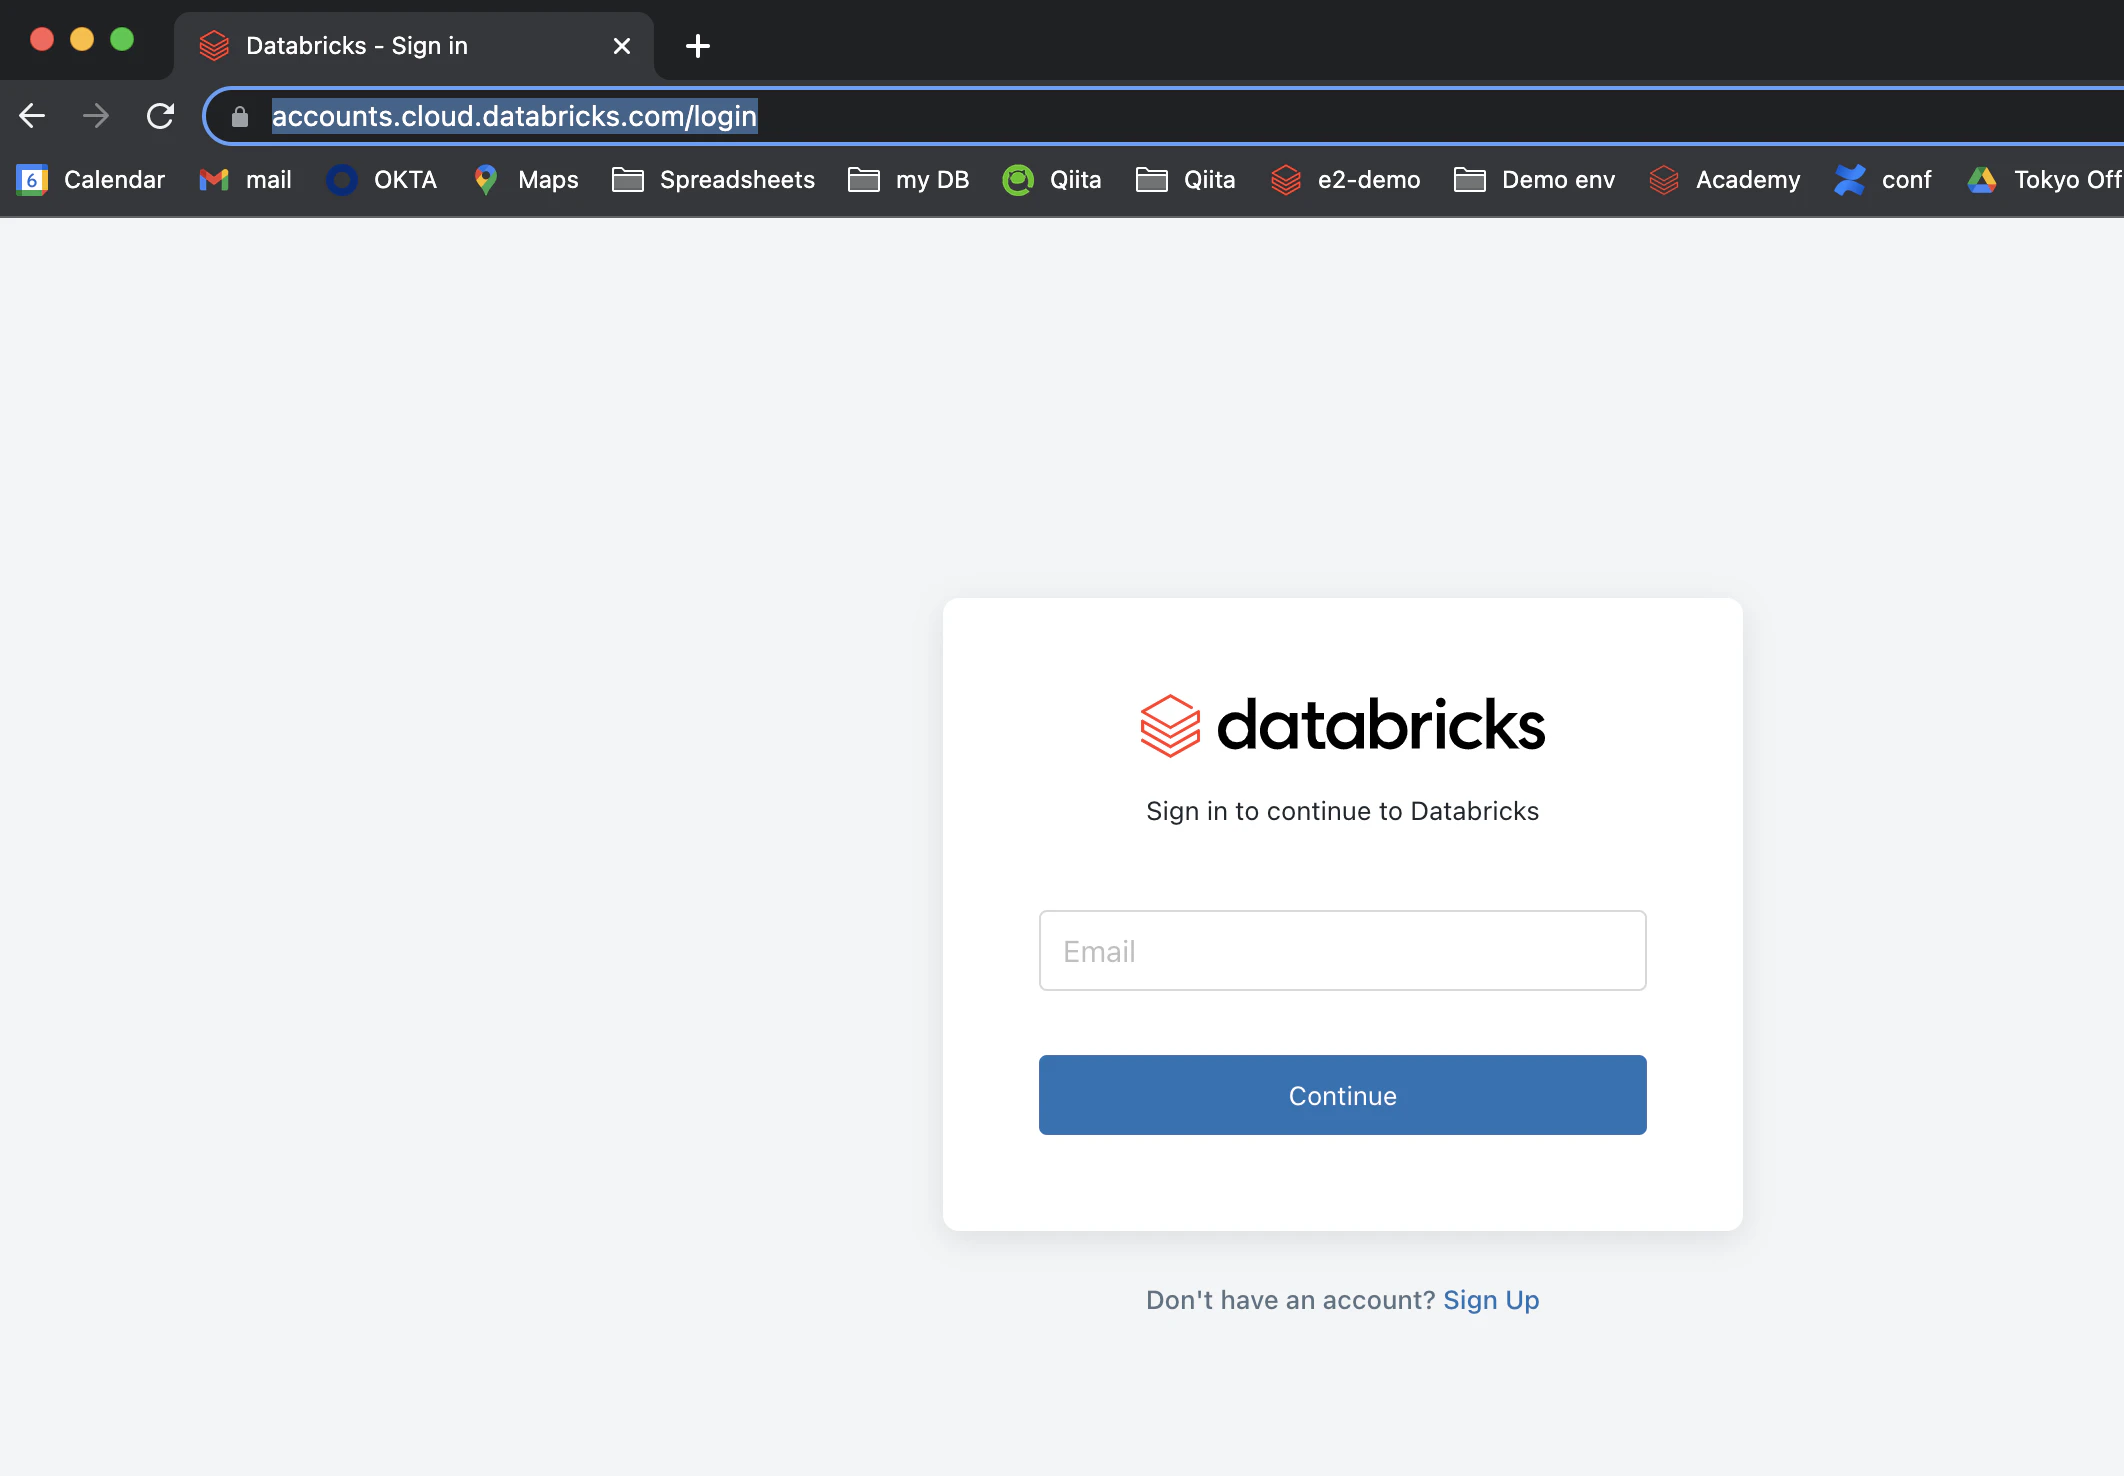
Task: Open the conf bookmark
Action: [x=1883, y=180]
